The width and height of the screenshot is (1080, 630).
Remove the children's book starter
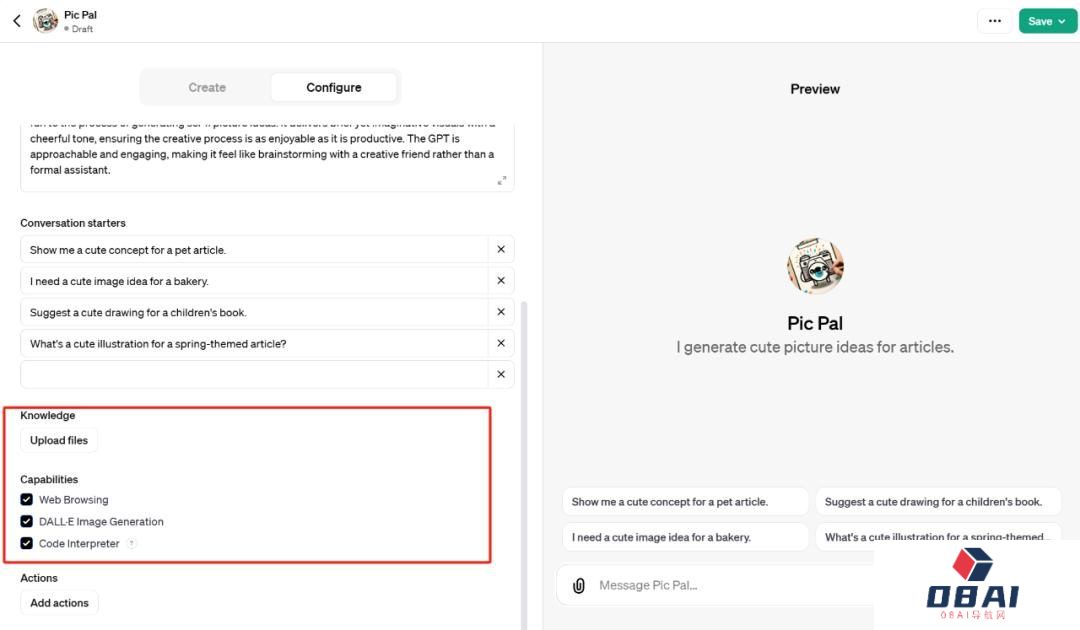(x=501, y=312)
